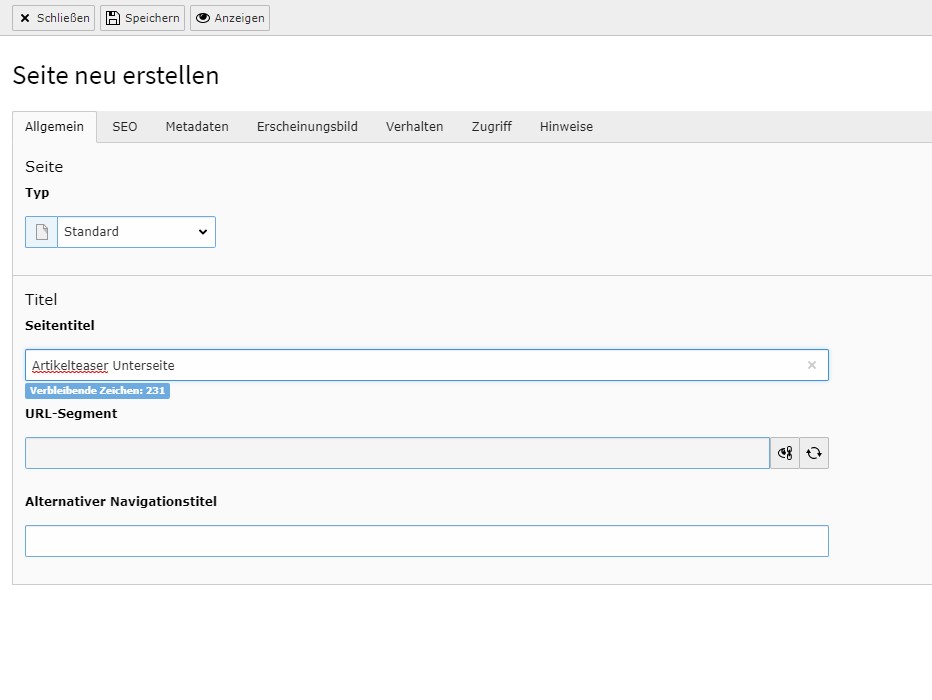The image size is (932, 700).
Task: Clear the Seitentitel field with the x icon
Action: tap(811, 365)
